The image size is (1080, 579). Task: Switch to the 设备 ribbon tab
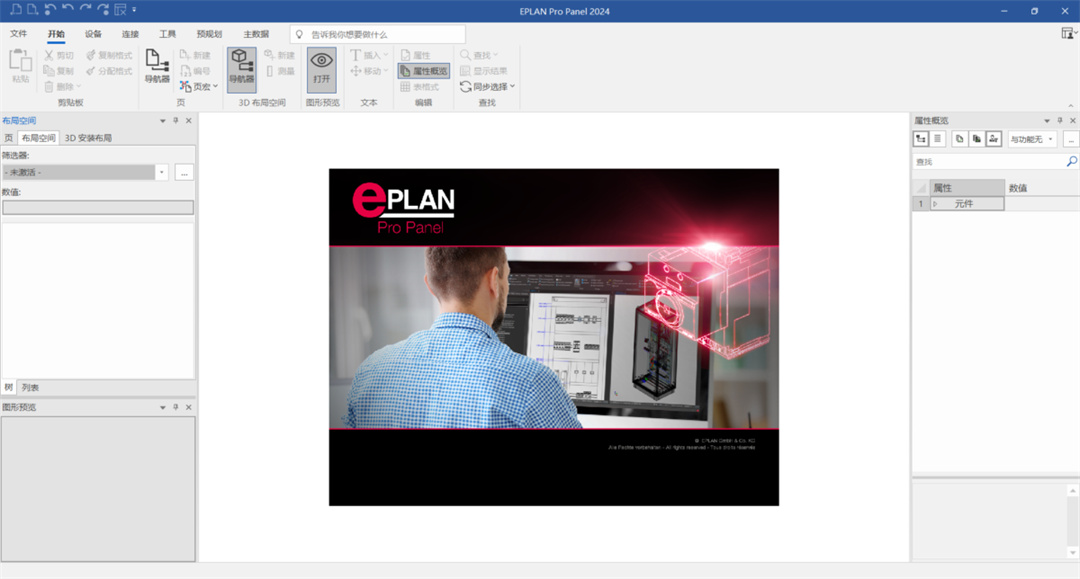click(93, 34)
